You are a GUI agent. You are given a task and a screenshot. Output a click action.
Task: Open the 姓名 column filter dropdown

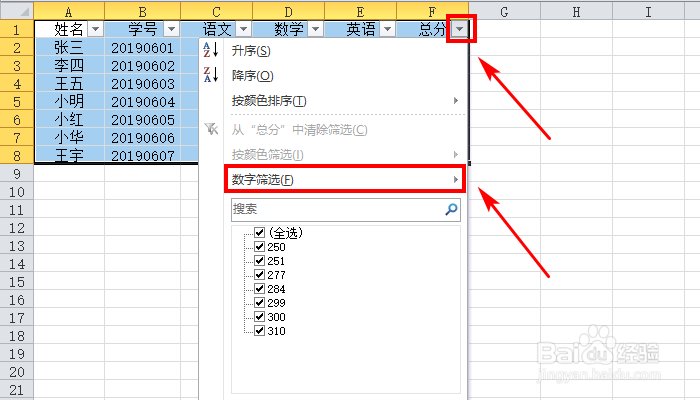[95, 29]
